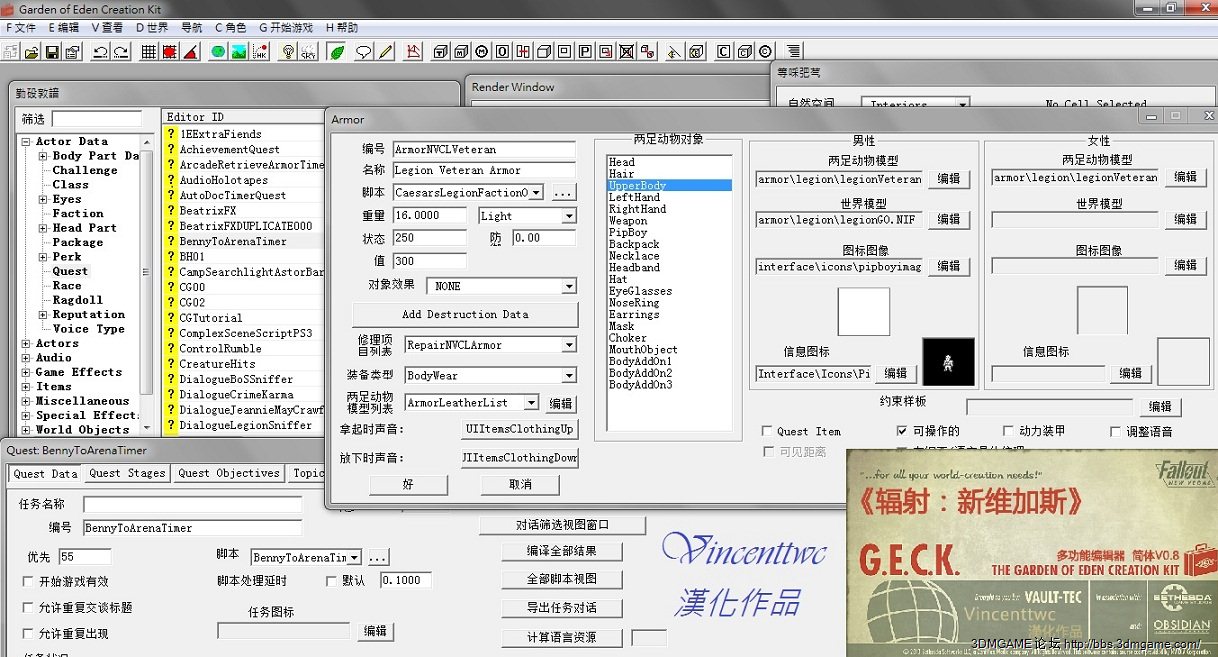1218x657 pixels.
Task: Click the pencil edit toolbar icon
Action: point(386,52)
